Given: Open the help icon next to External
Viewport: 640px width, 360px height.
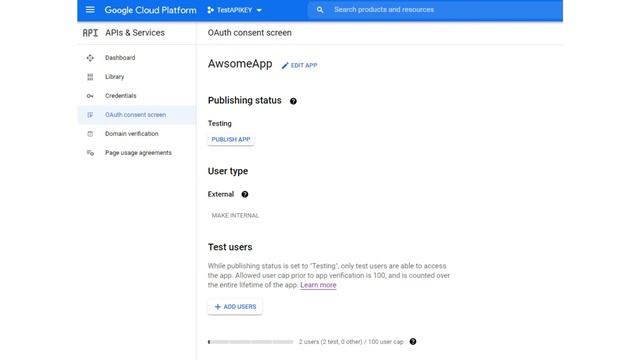Looking at the screenshot, I should coord(244,194).
